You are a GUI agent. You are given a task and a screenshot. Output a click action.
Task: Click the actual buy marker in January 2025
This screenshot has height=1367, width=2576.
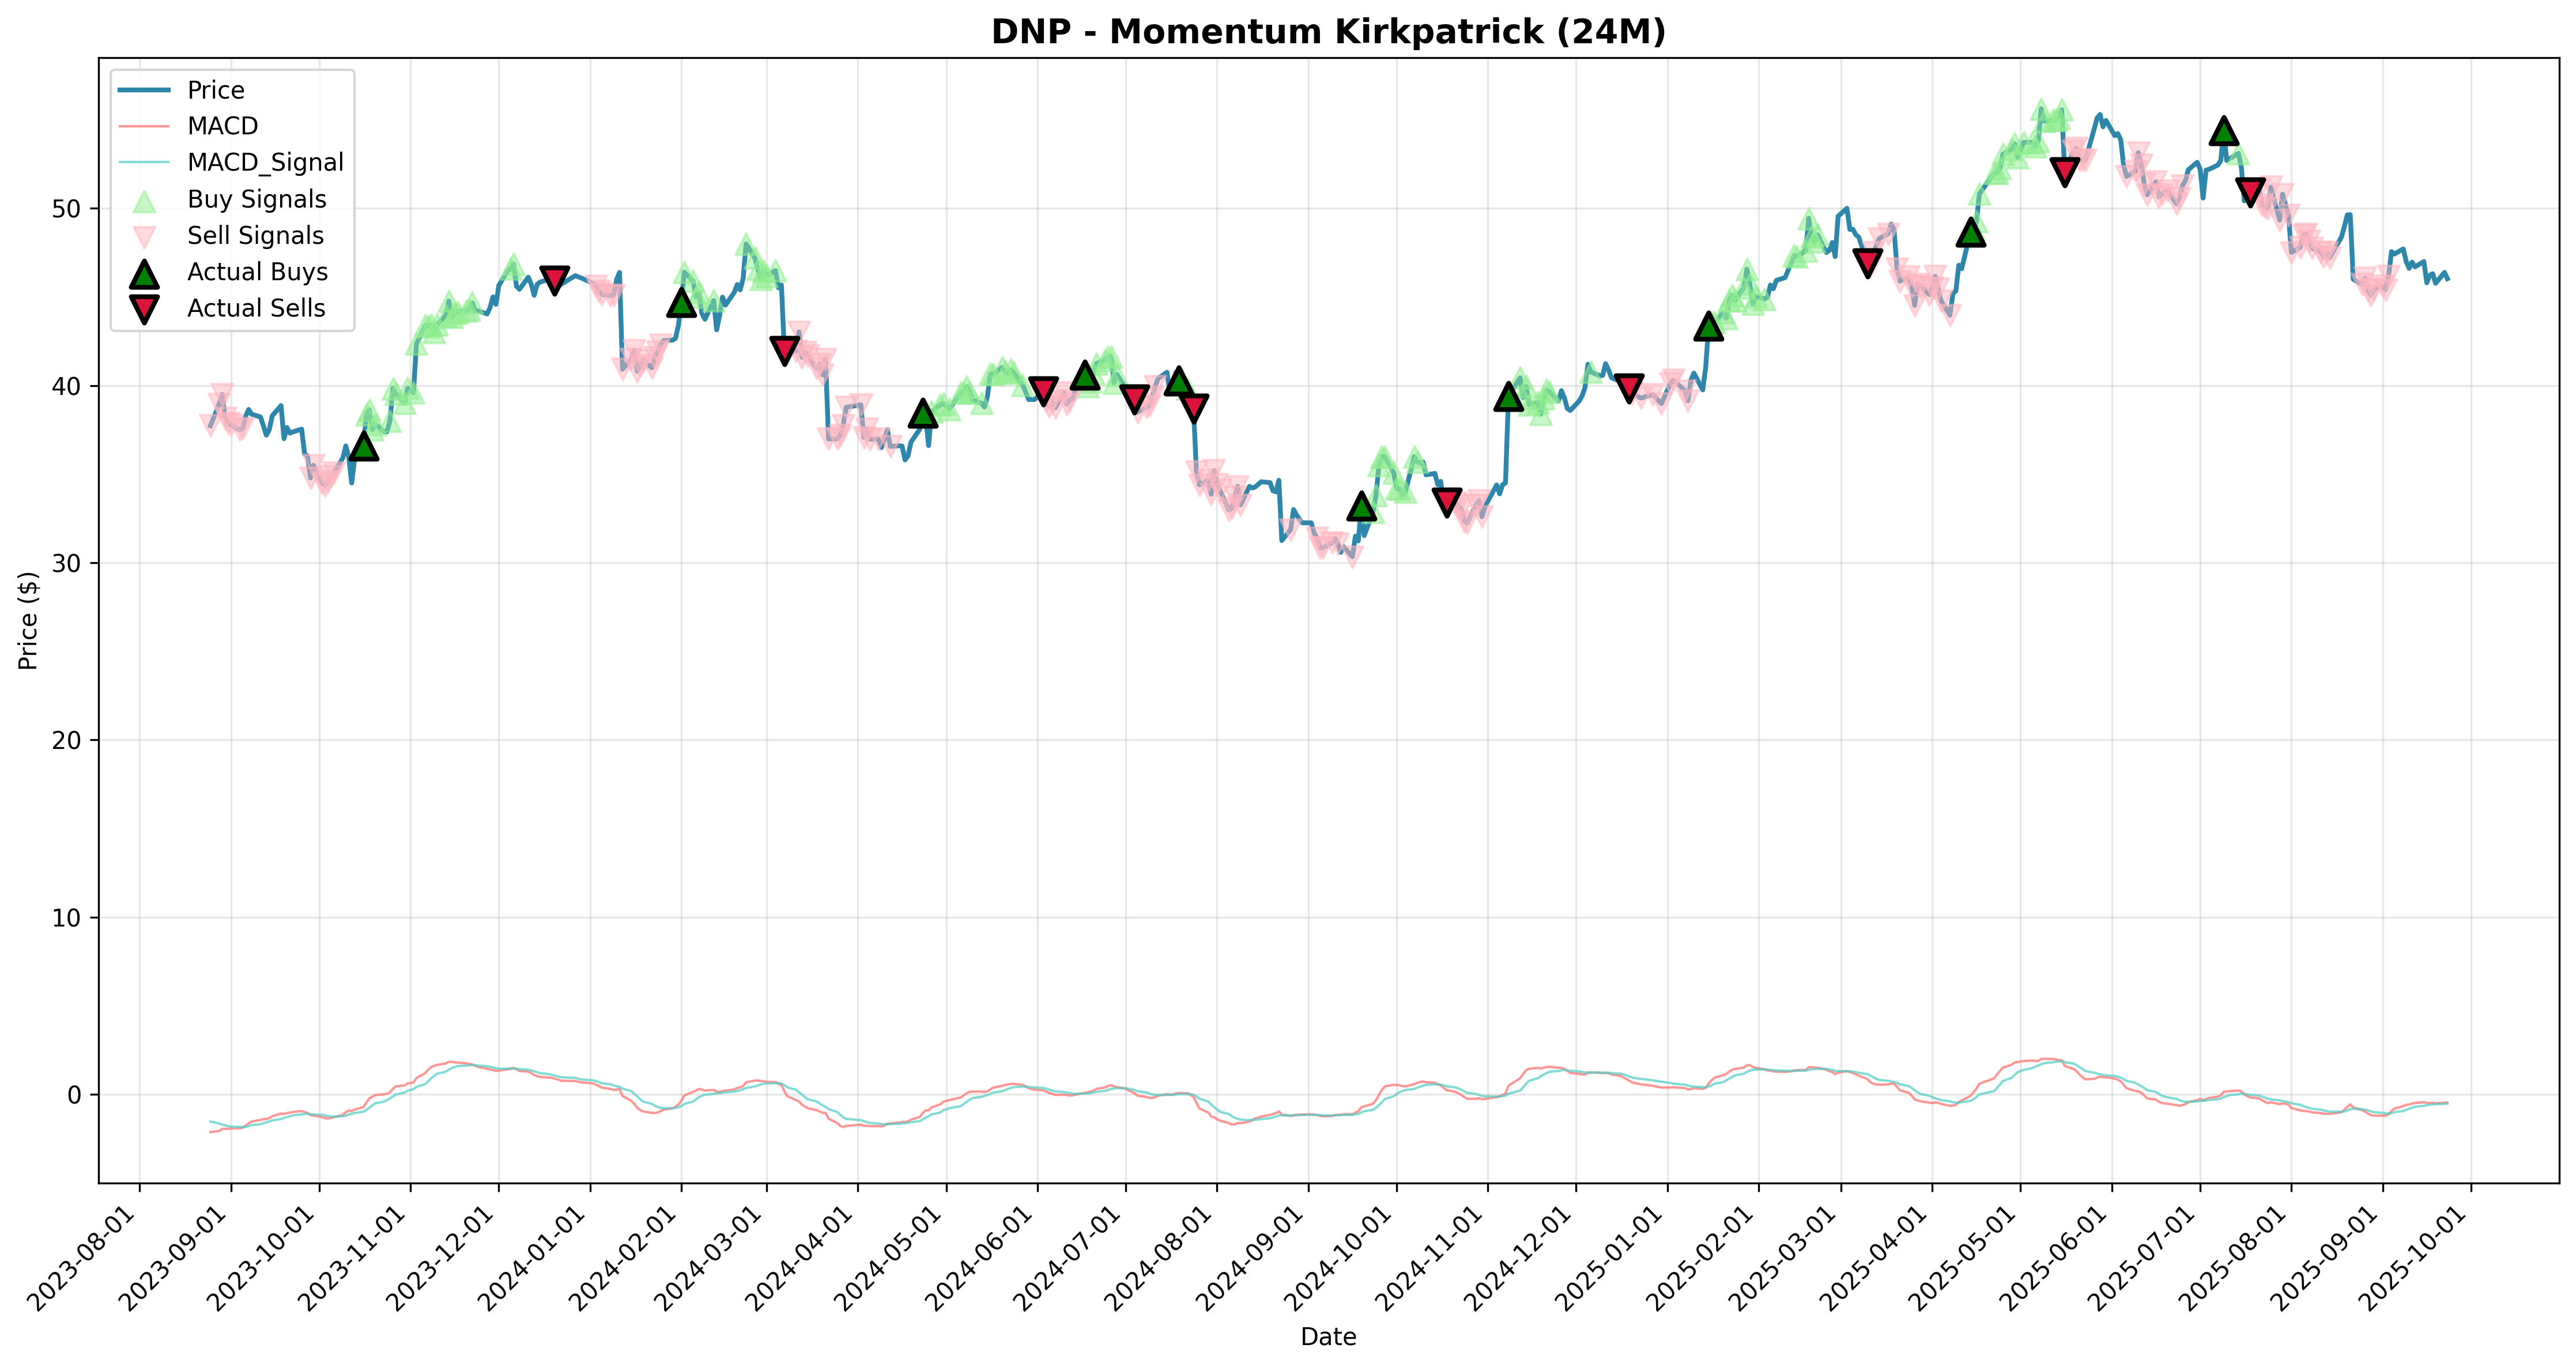[x=1709, y=326]
